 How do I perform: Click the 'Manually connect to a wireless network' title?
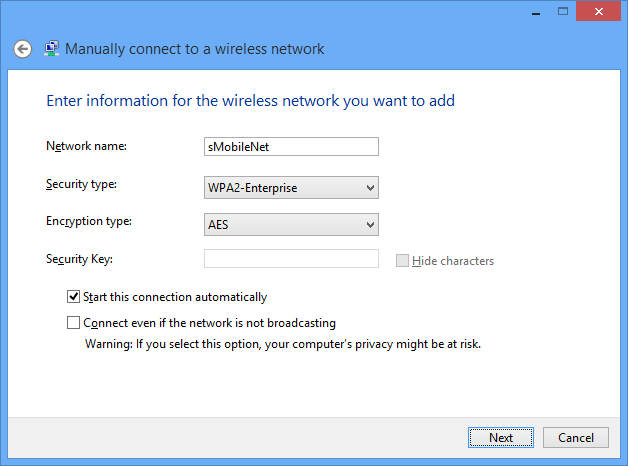195,49
